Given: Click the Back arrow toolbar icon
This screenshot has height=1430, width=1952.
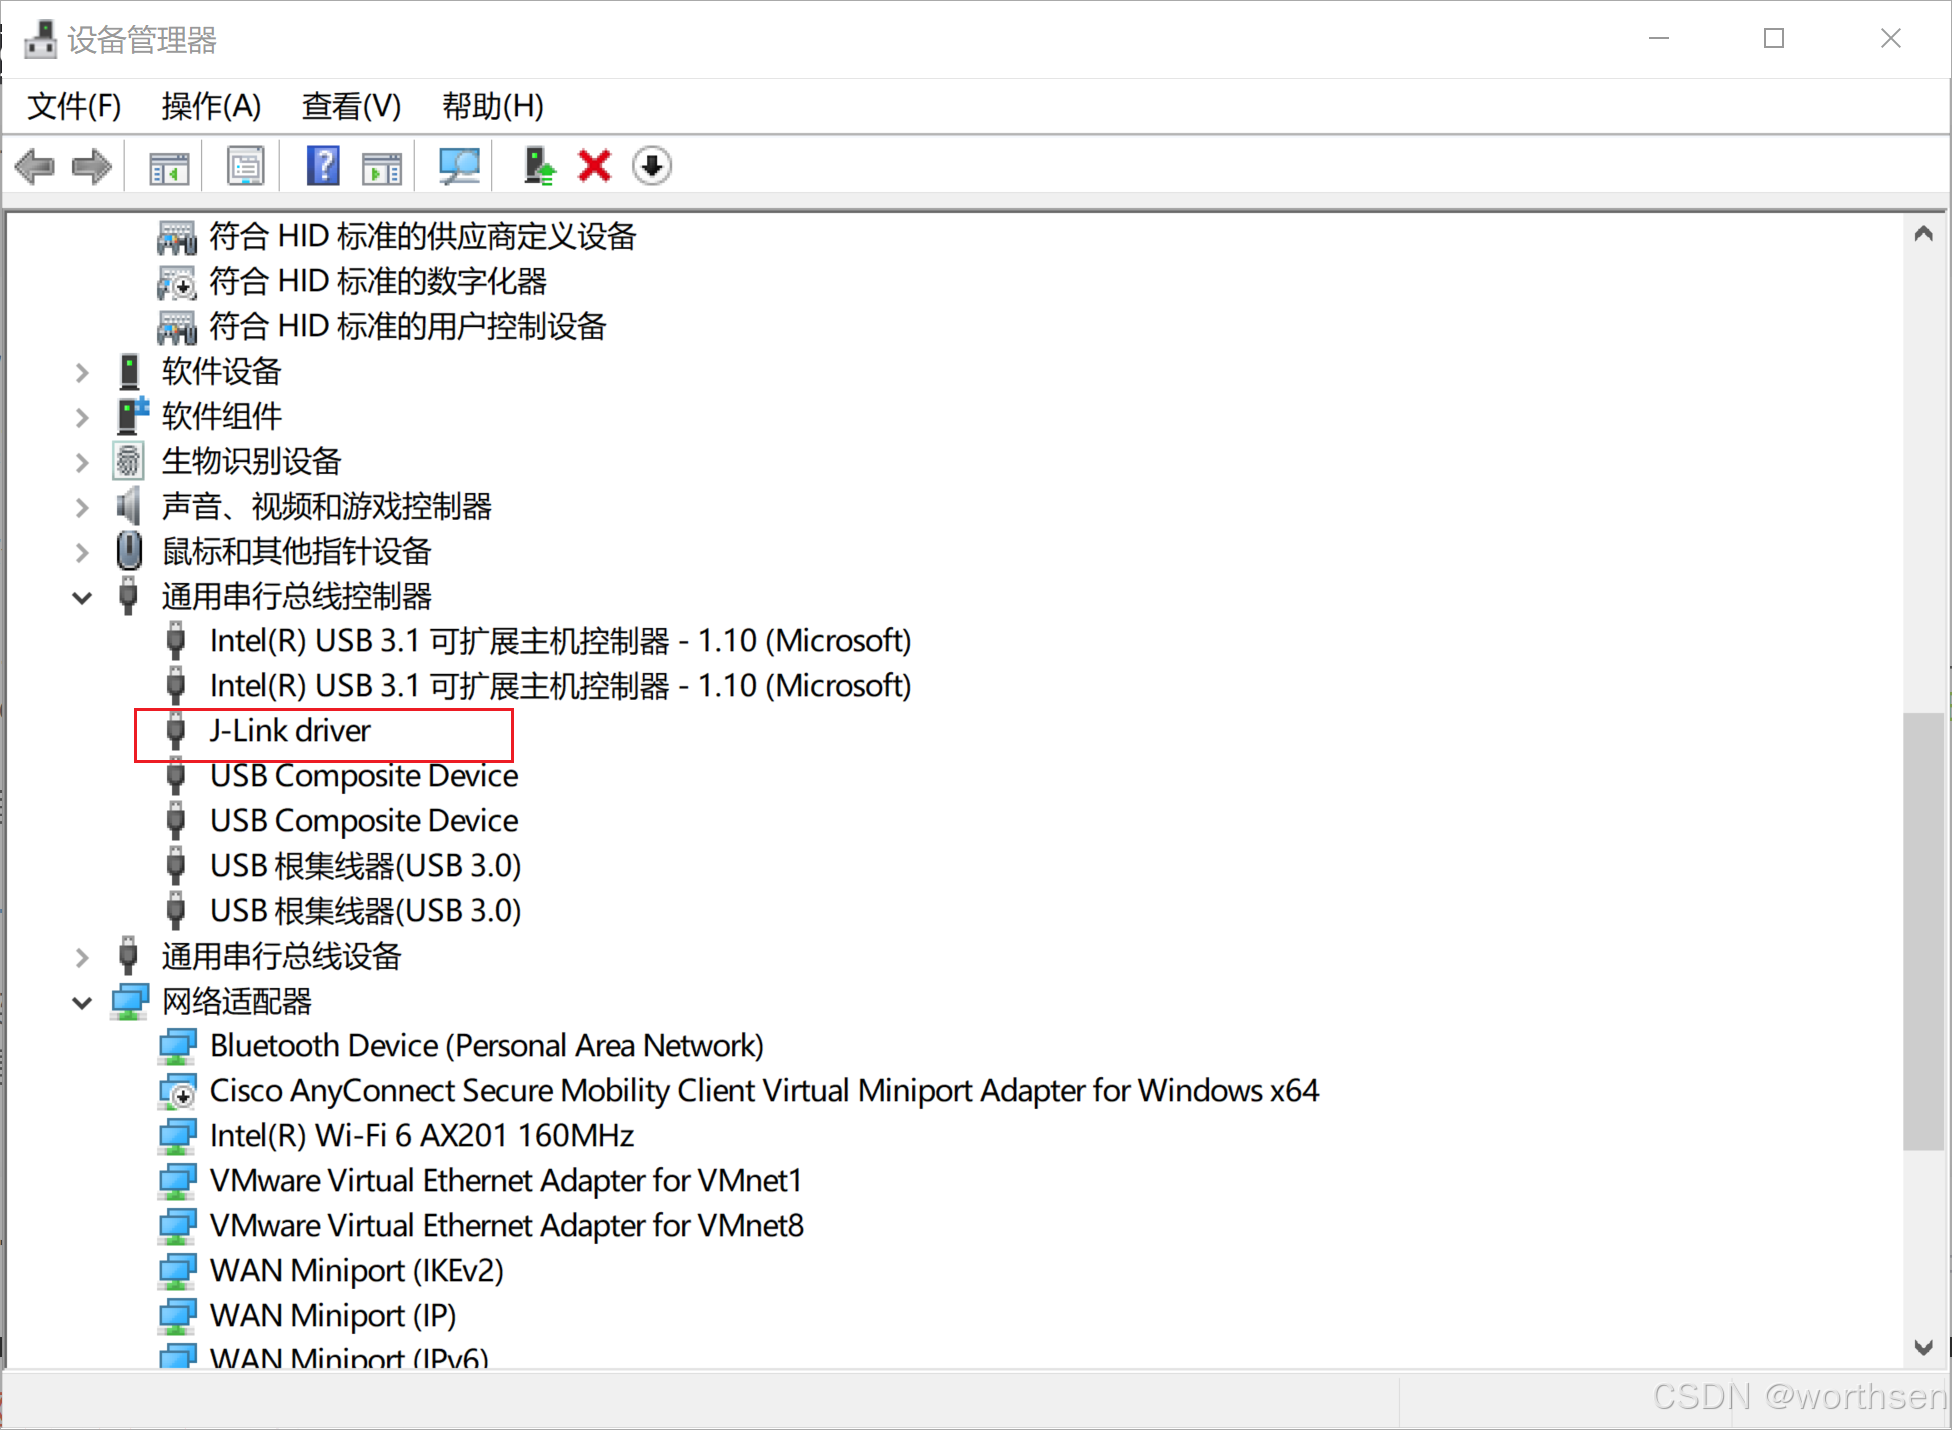Looking at the screenshot, I should pyautogui.click(x=36, y=166).
